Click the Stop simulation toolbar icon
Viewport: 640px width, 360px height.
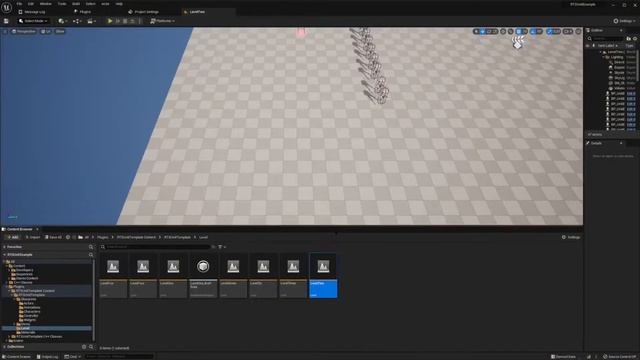125,21
